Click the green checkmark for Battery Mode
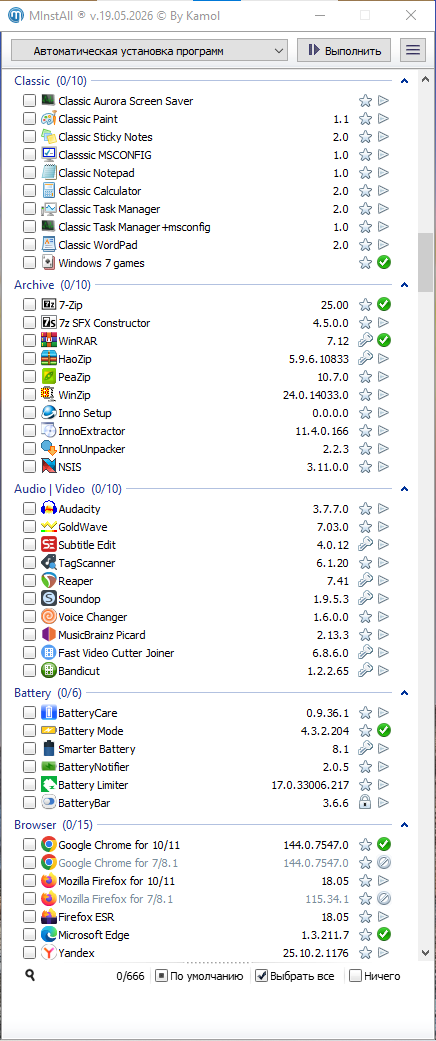 384,730
